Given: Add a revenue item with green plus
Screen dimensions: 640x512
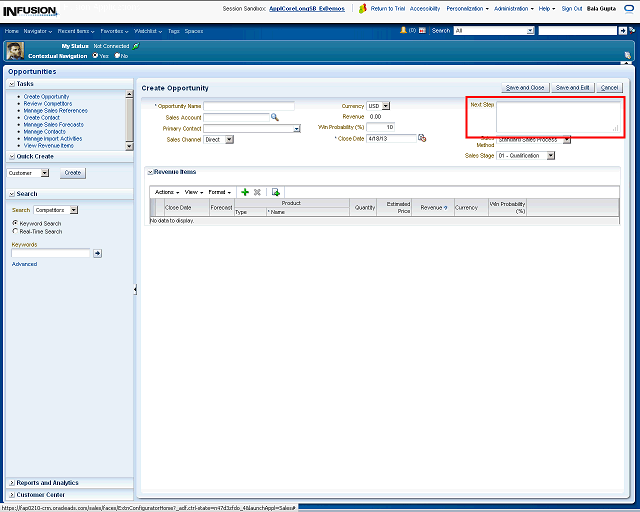Looking at the screenshot, I should tap(245, 191).
